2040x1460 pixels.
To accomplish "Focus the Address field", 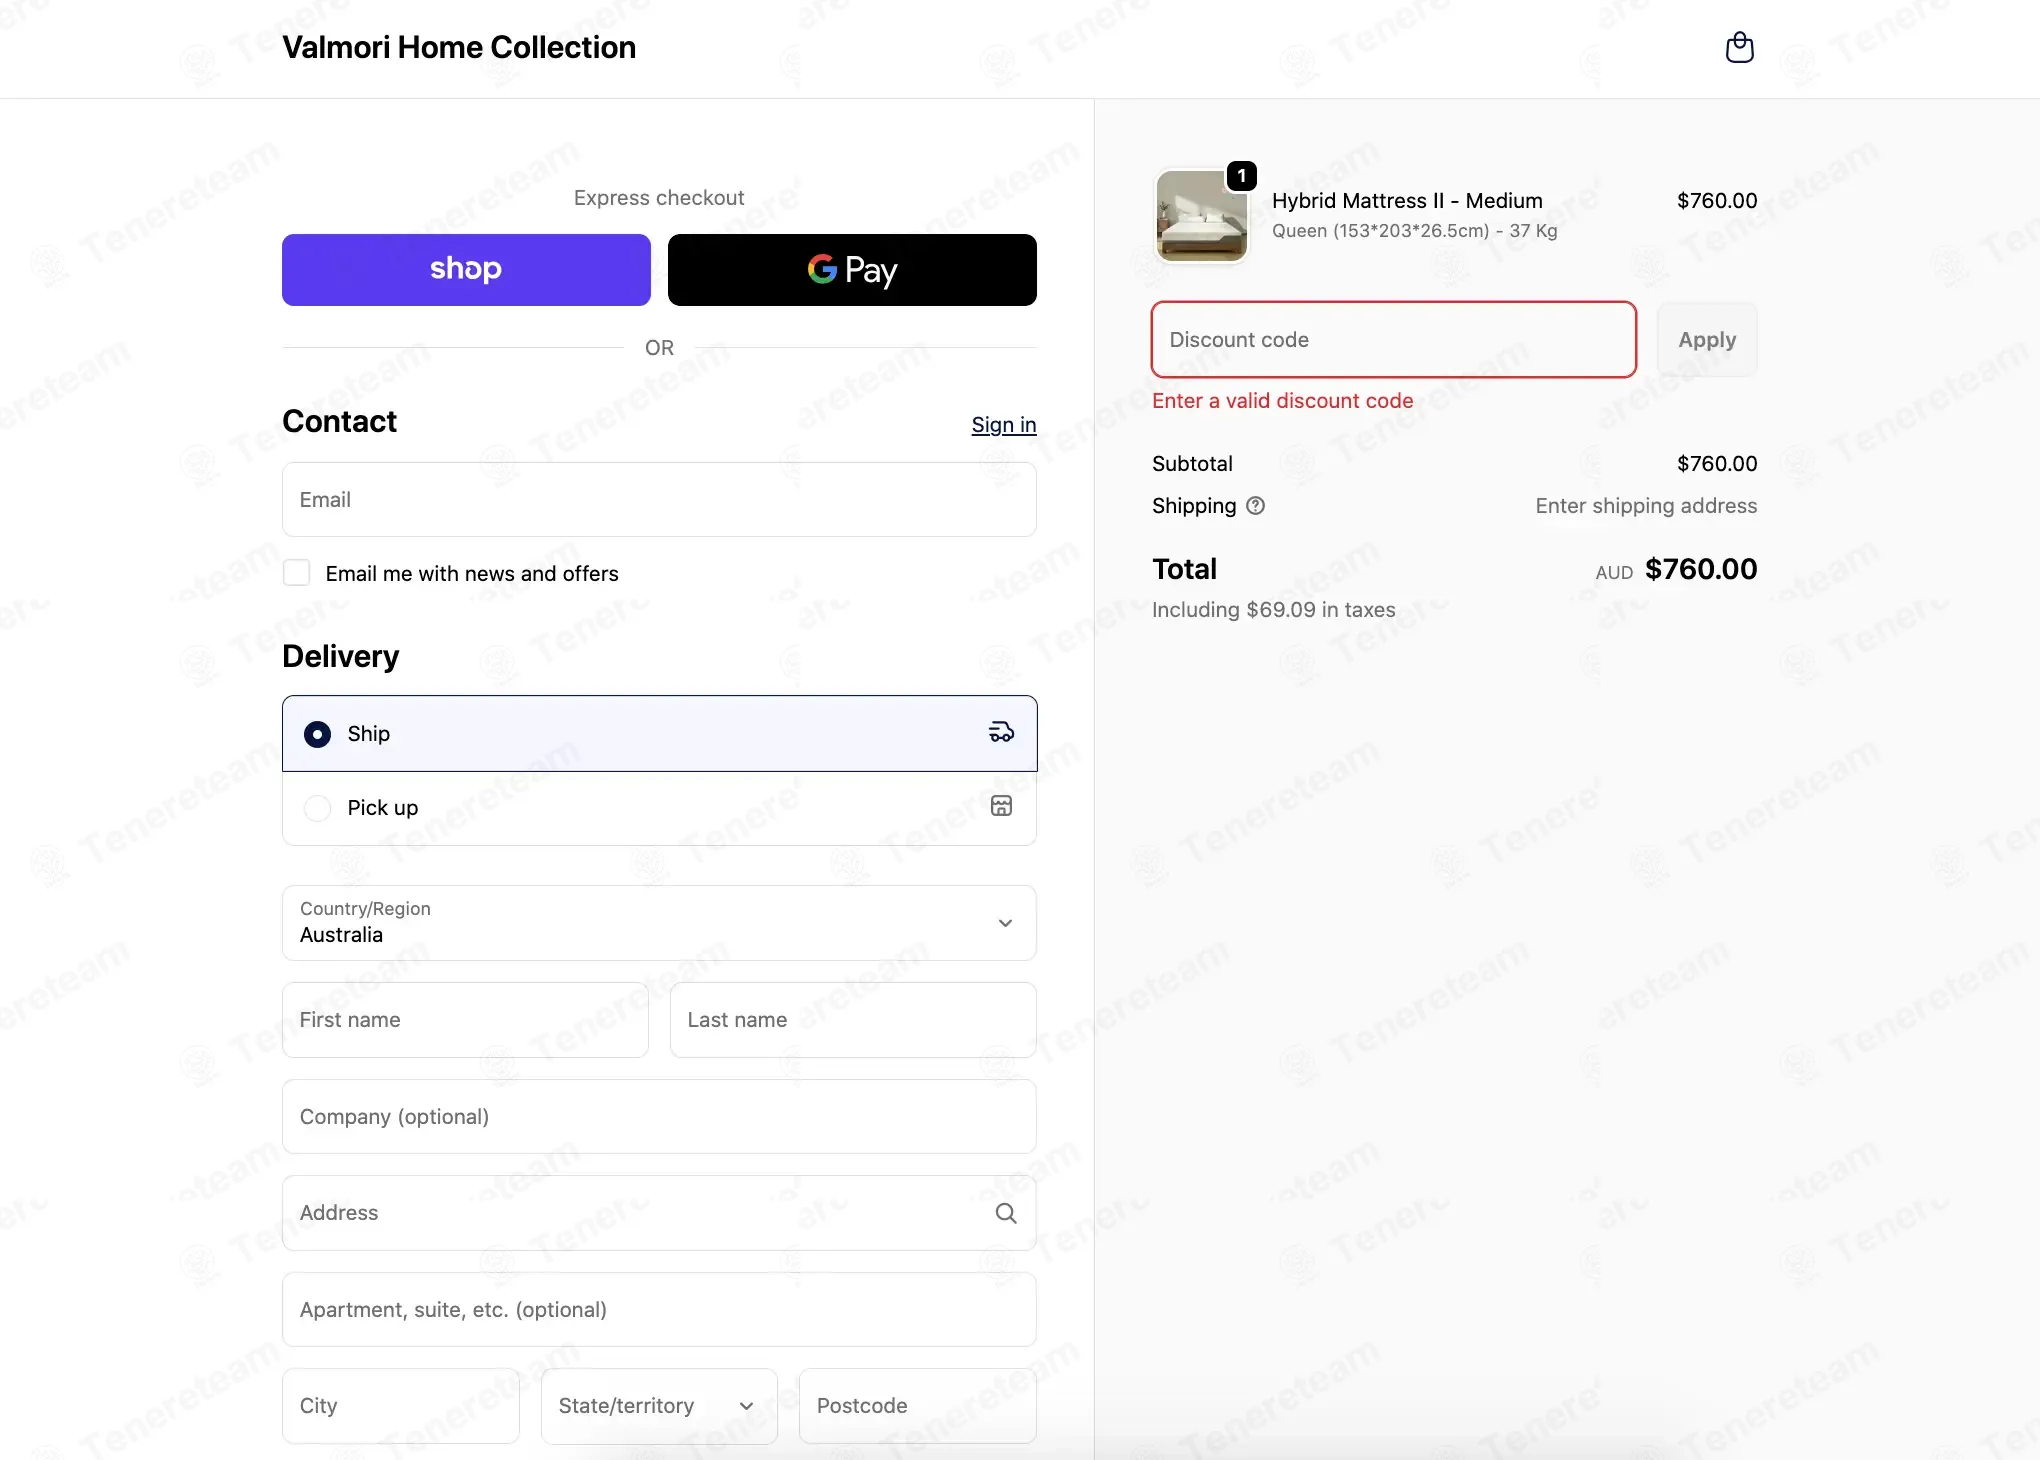I will [659, 1213].
